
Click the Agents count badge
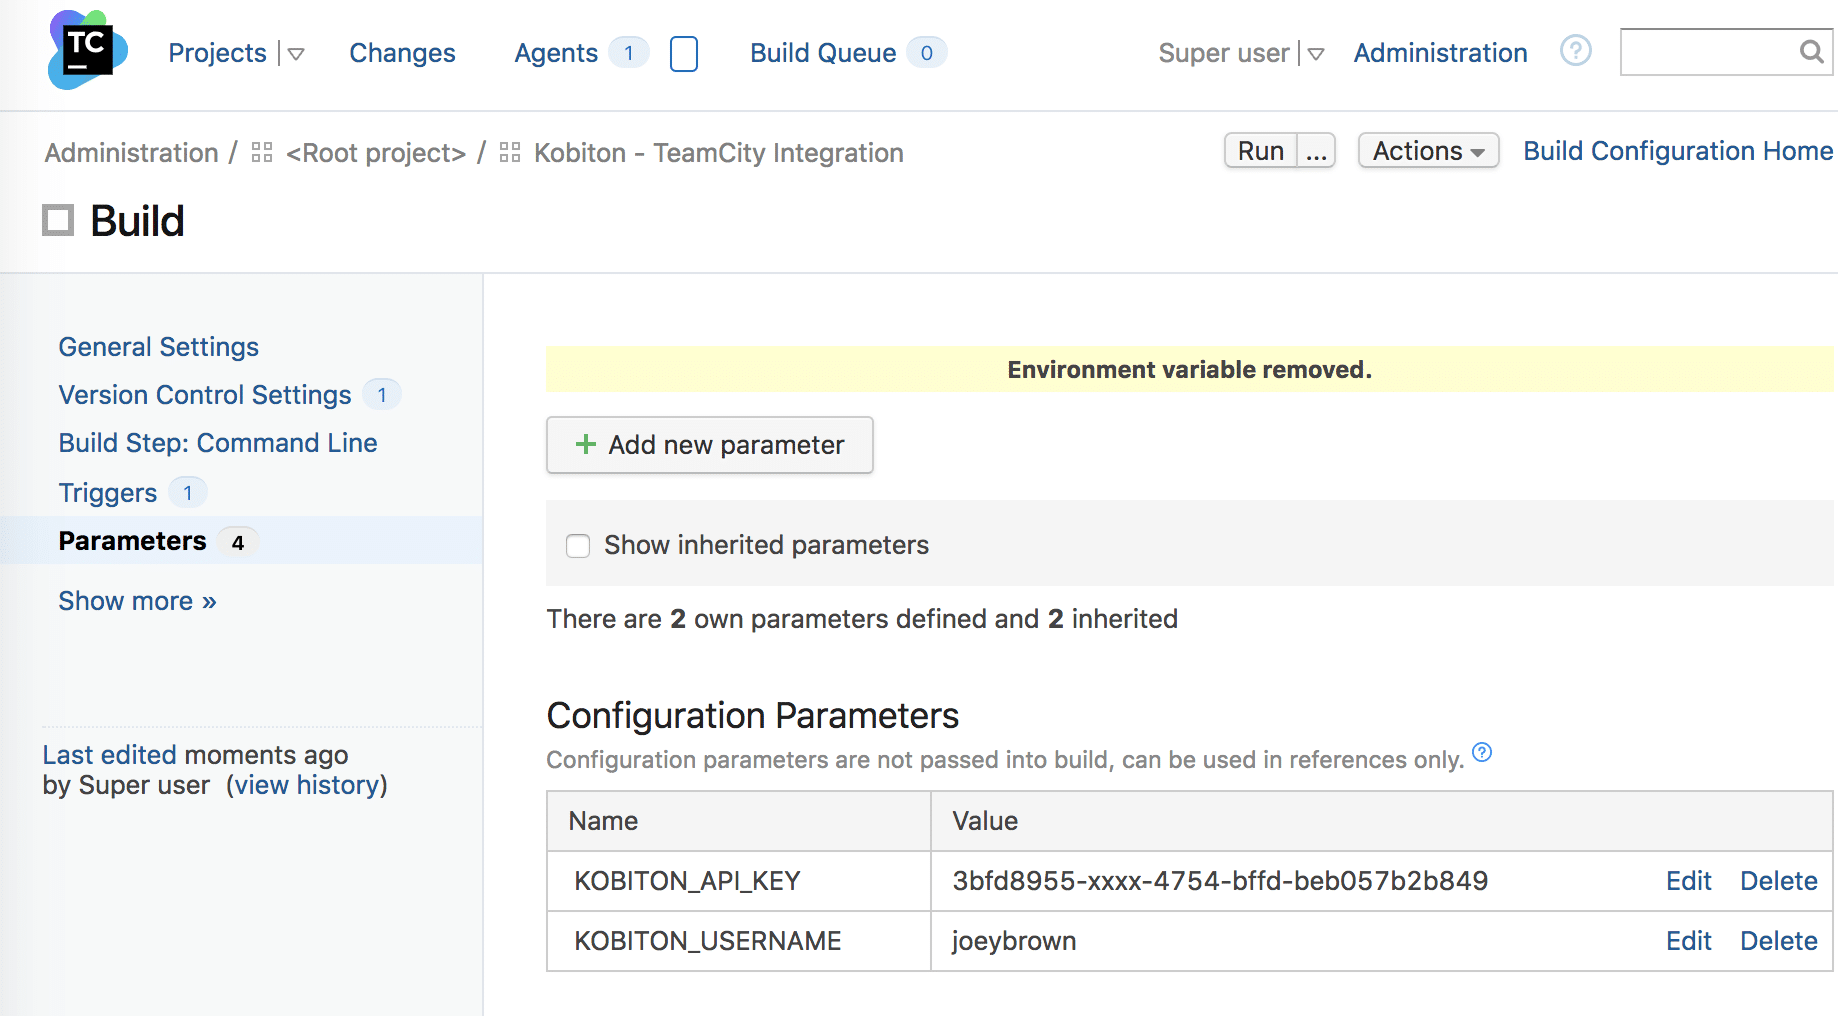point(629,53)
